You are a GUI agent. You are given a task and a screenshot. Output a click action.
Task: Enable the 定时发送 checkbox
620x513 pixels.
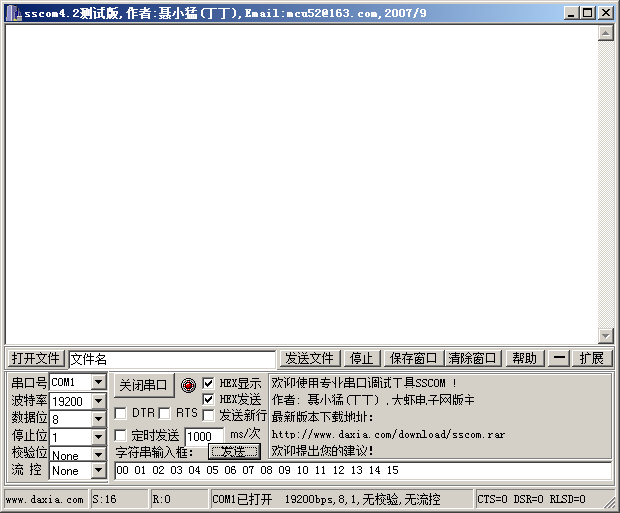point(120,435)
